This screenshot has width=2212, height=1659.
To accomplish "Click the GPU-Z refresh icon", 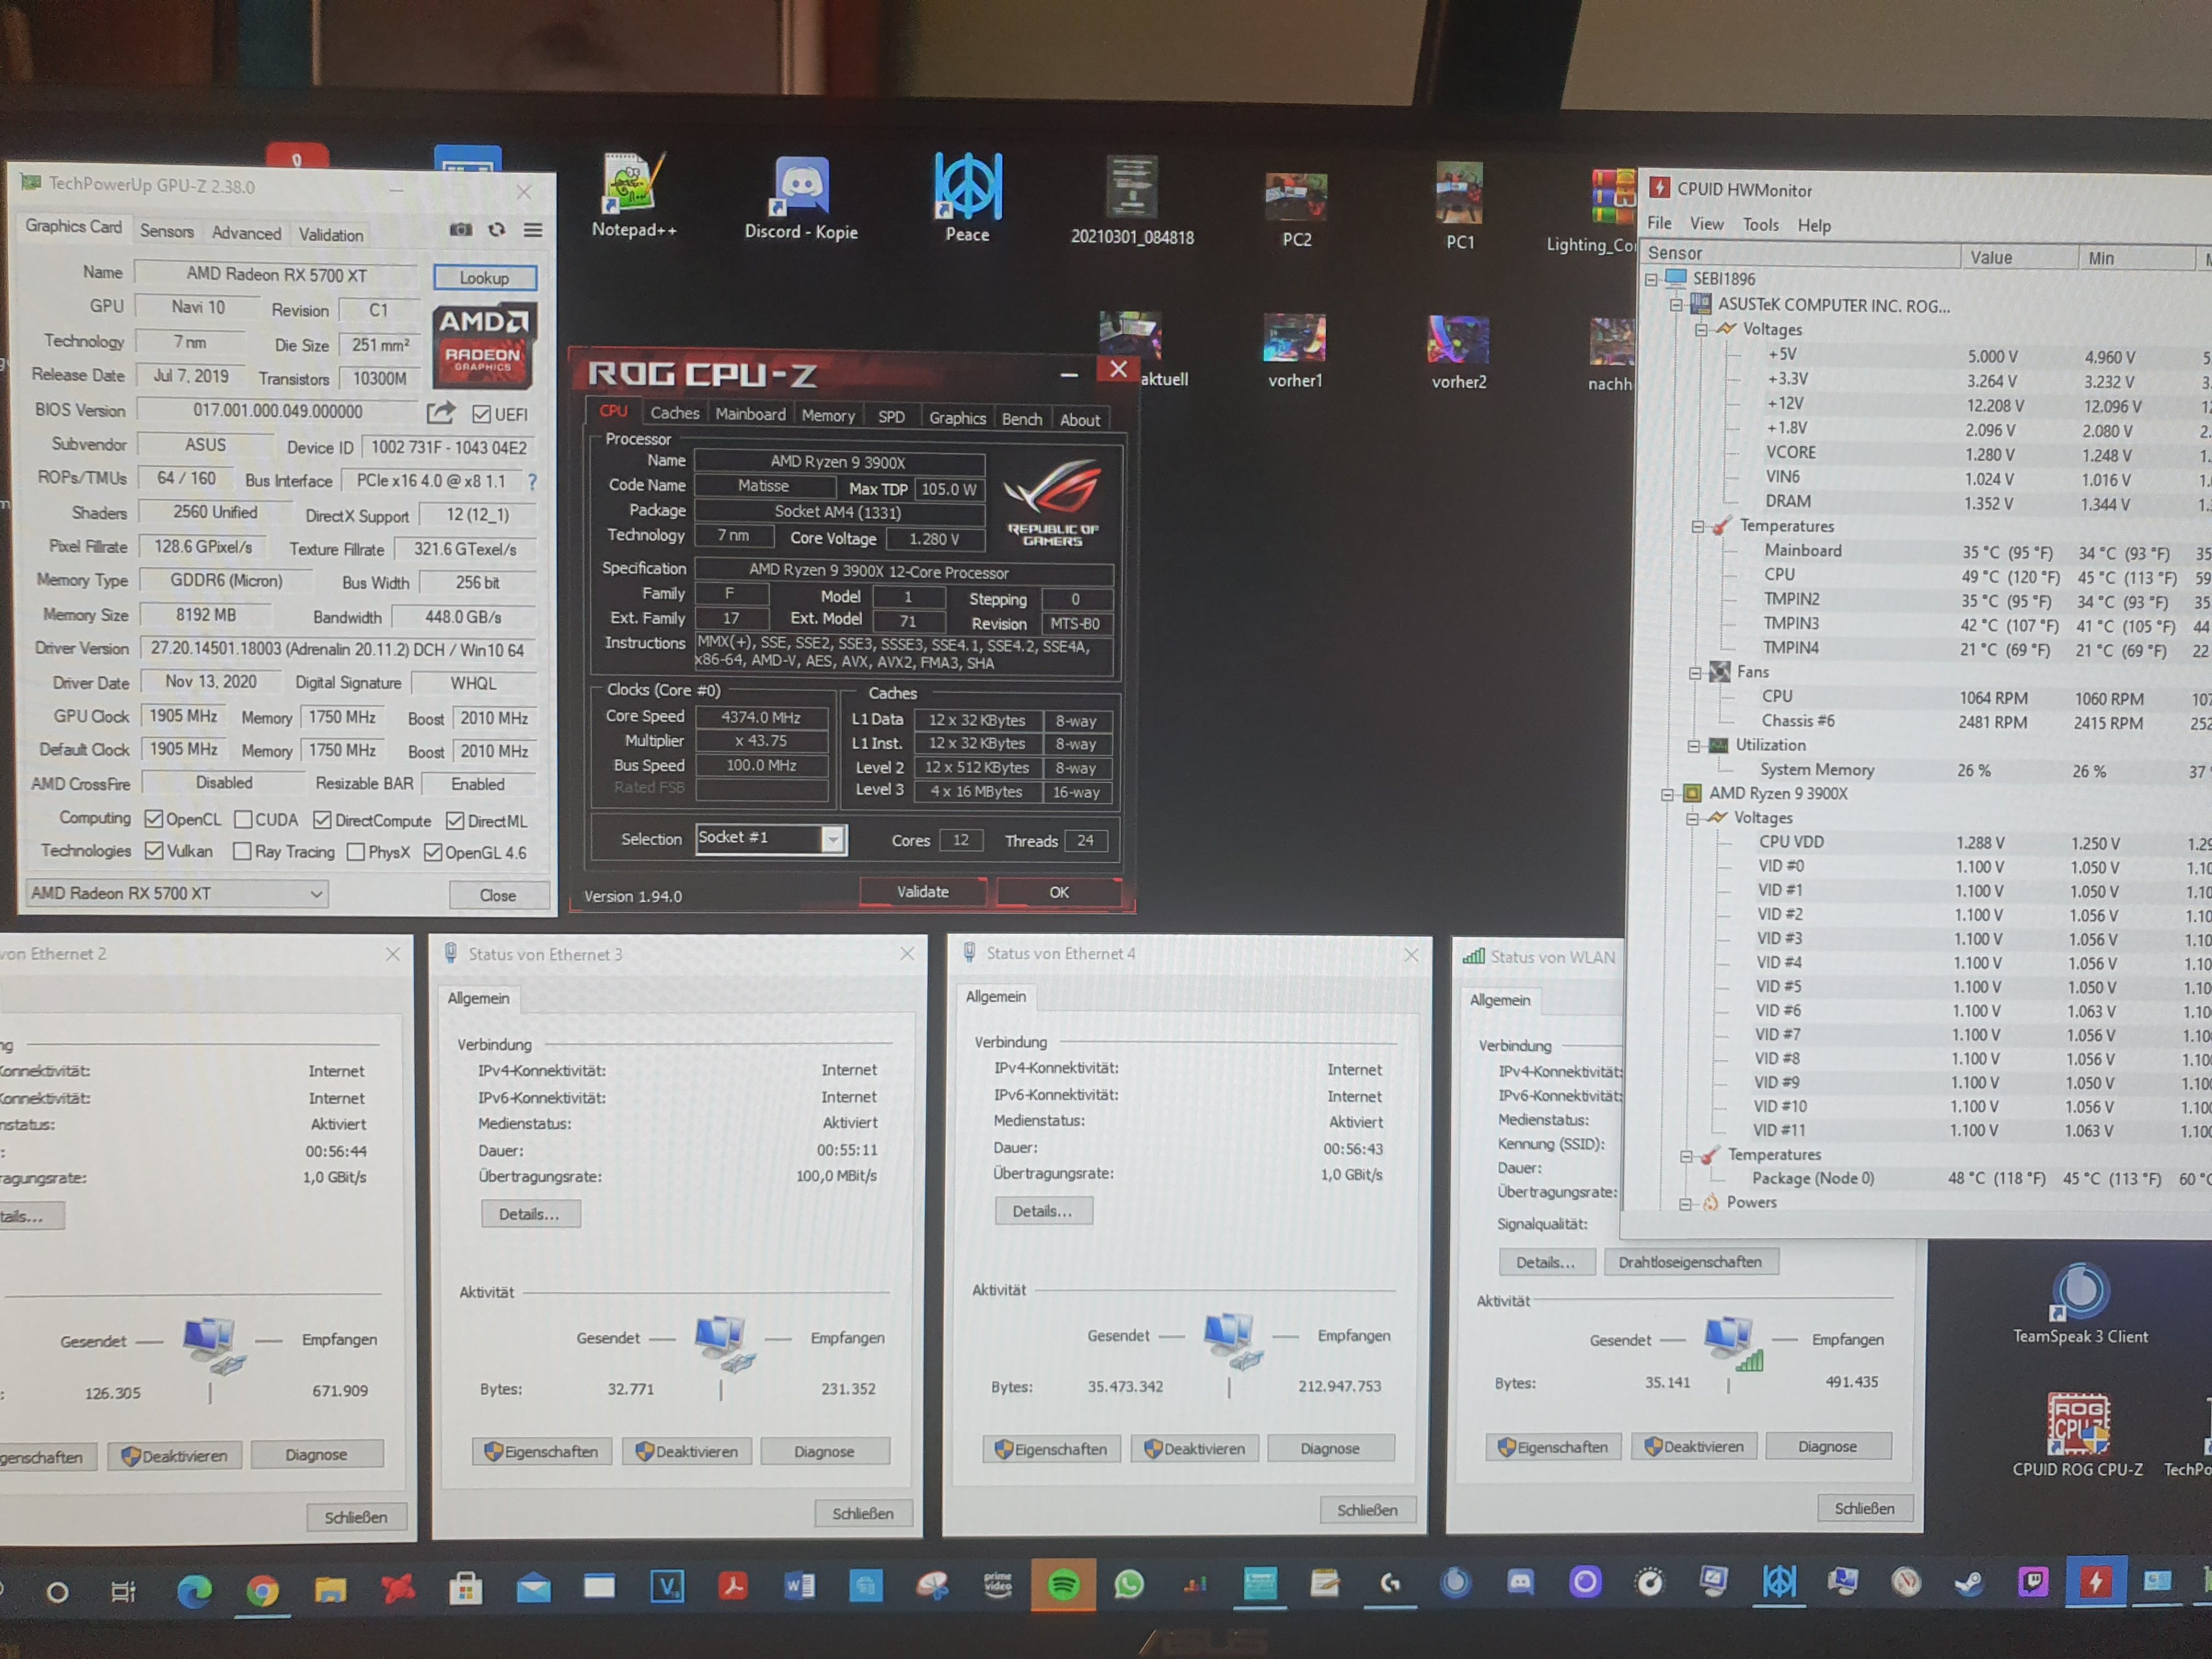I will tap(497, 230).
